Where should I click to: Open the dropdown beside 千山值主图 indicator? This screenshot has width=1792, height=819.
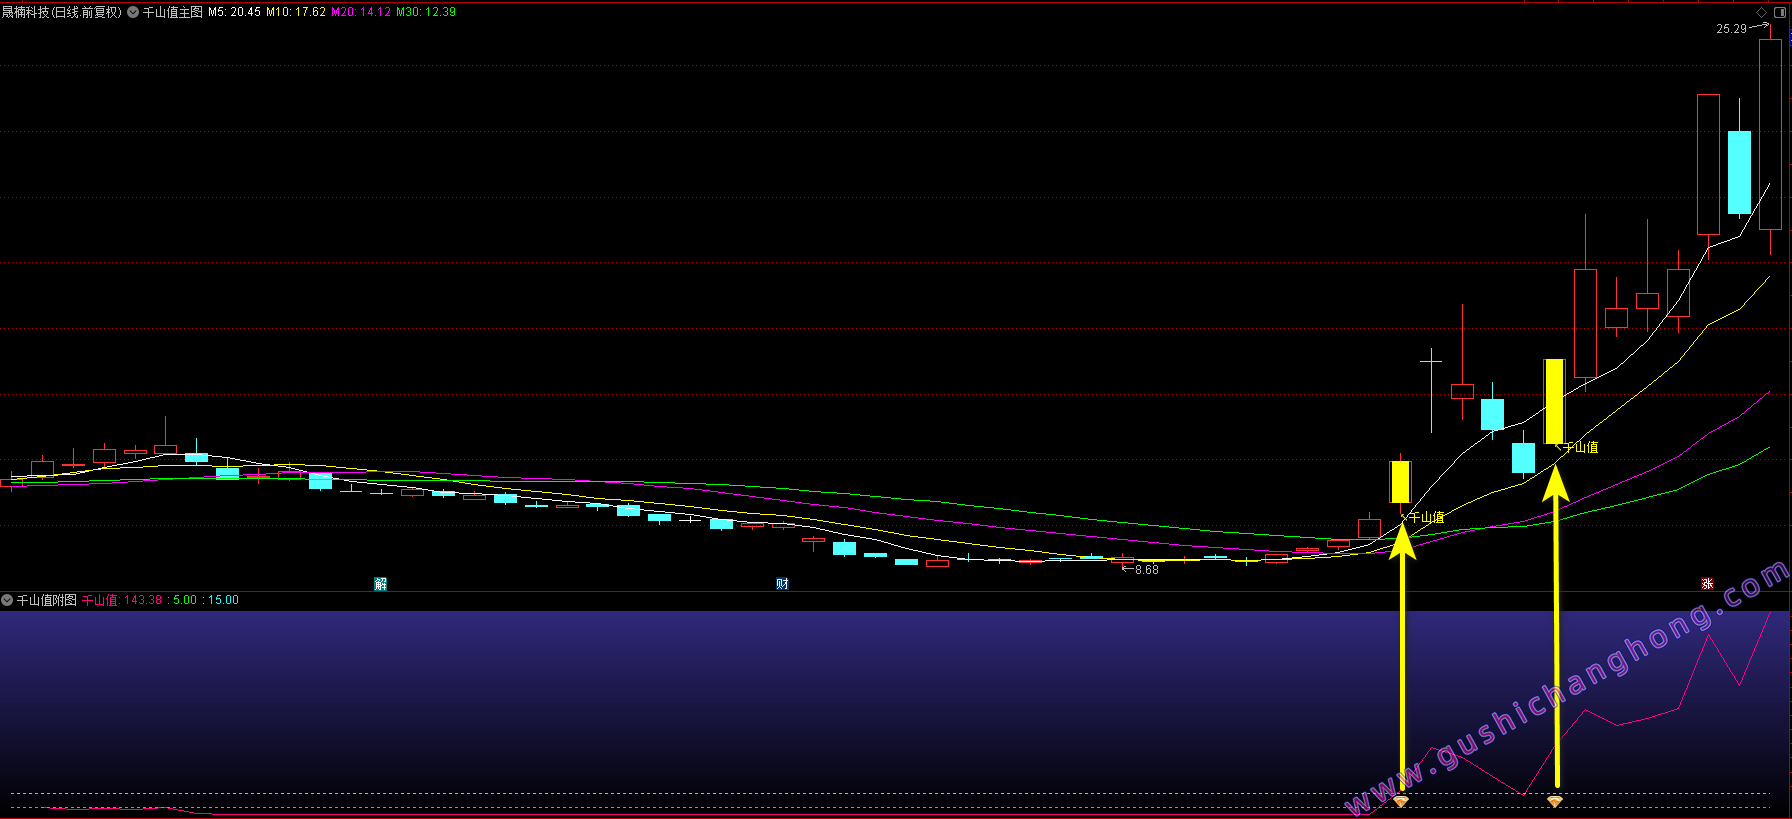(133, 12)
